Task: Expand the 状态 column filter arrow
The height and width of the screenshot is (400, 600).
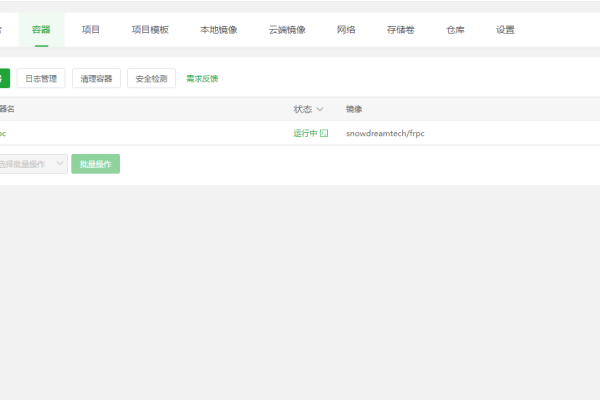Action: pyautogui.click(x=320, y=109)
